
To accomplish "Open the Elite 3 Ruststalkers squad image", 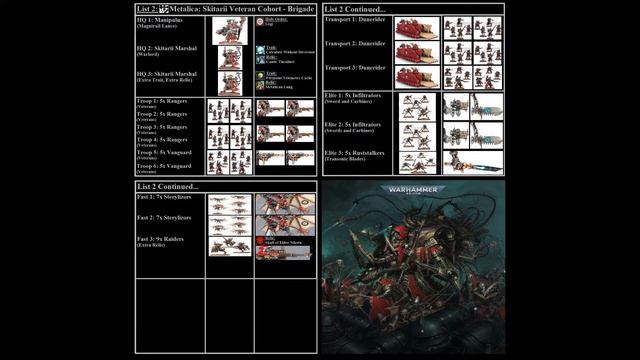I will coord(417,162).
